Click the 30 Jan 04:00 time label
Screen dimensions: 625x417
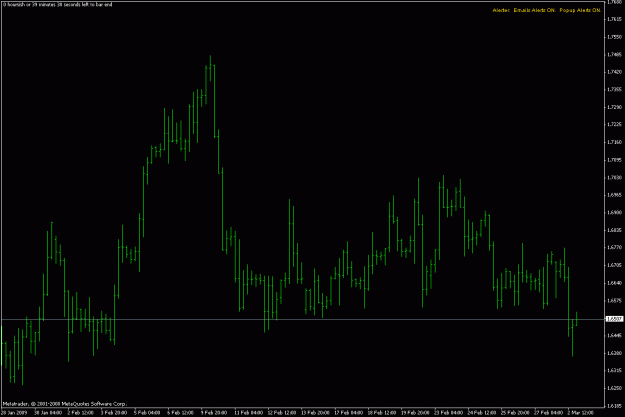click(48, 413)
